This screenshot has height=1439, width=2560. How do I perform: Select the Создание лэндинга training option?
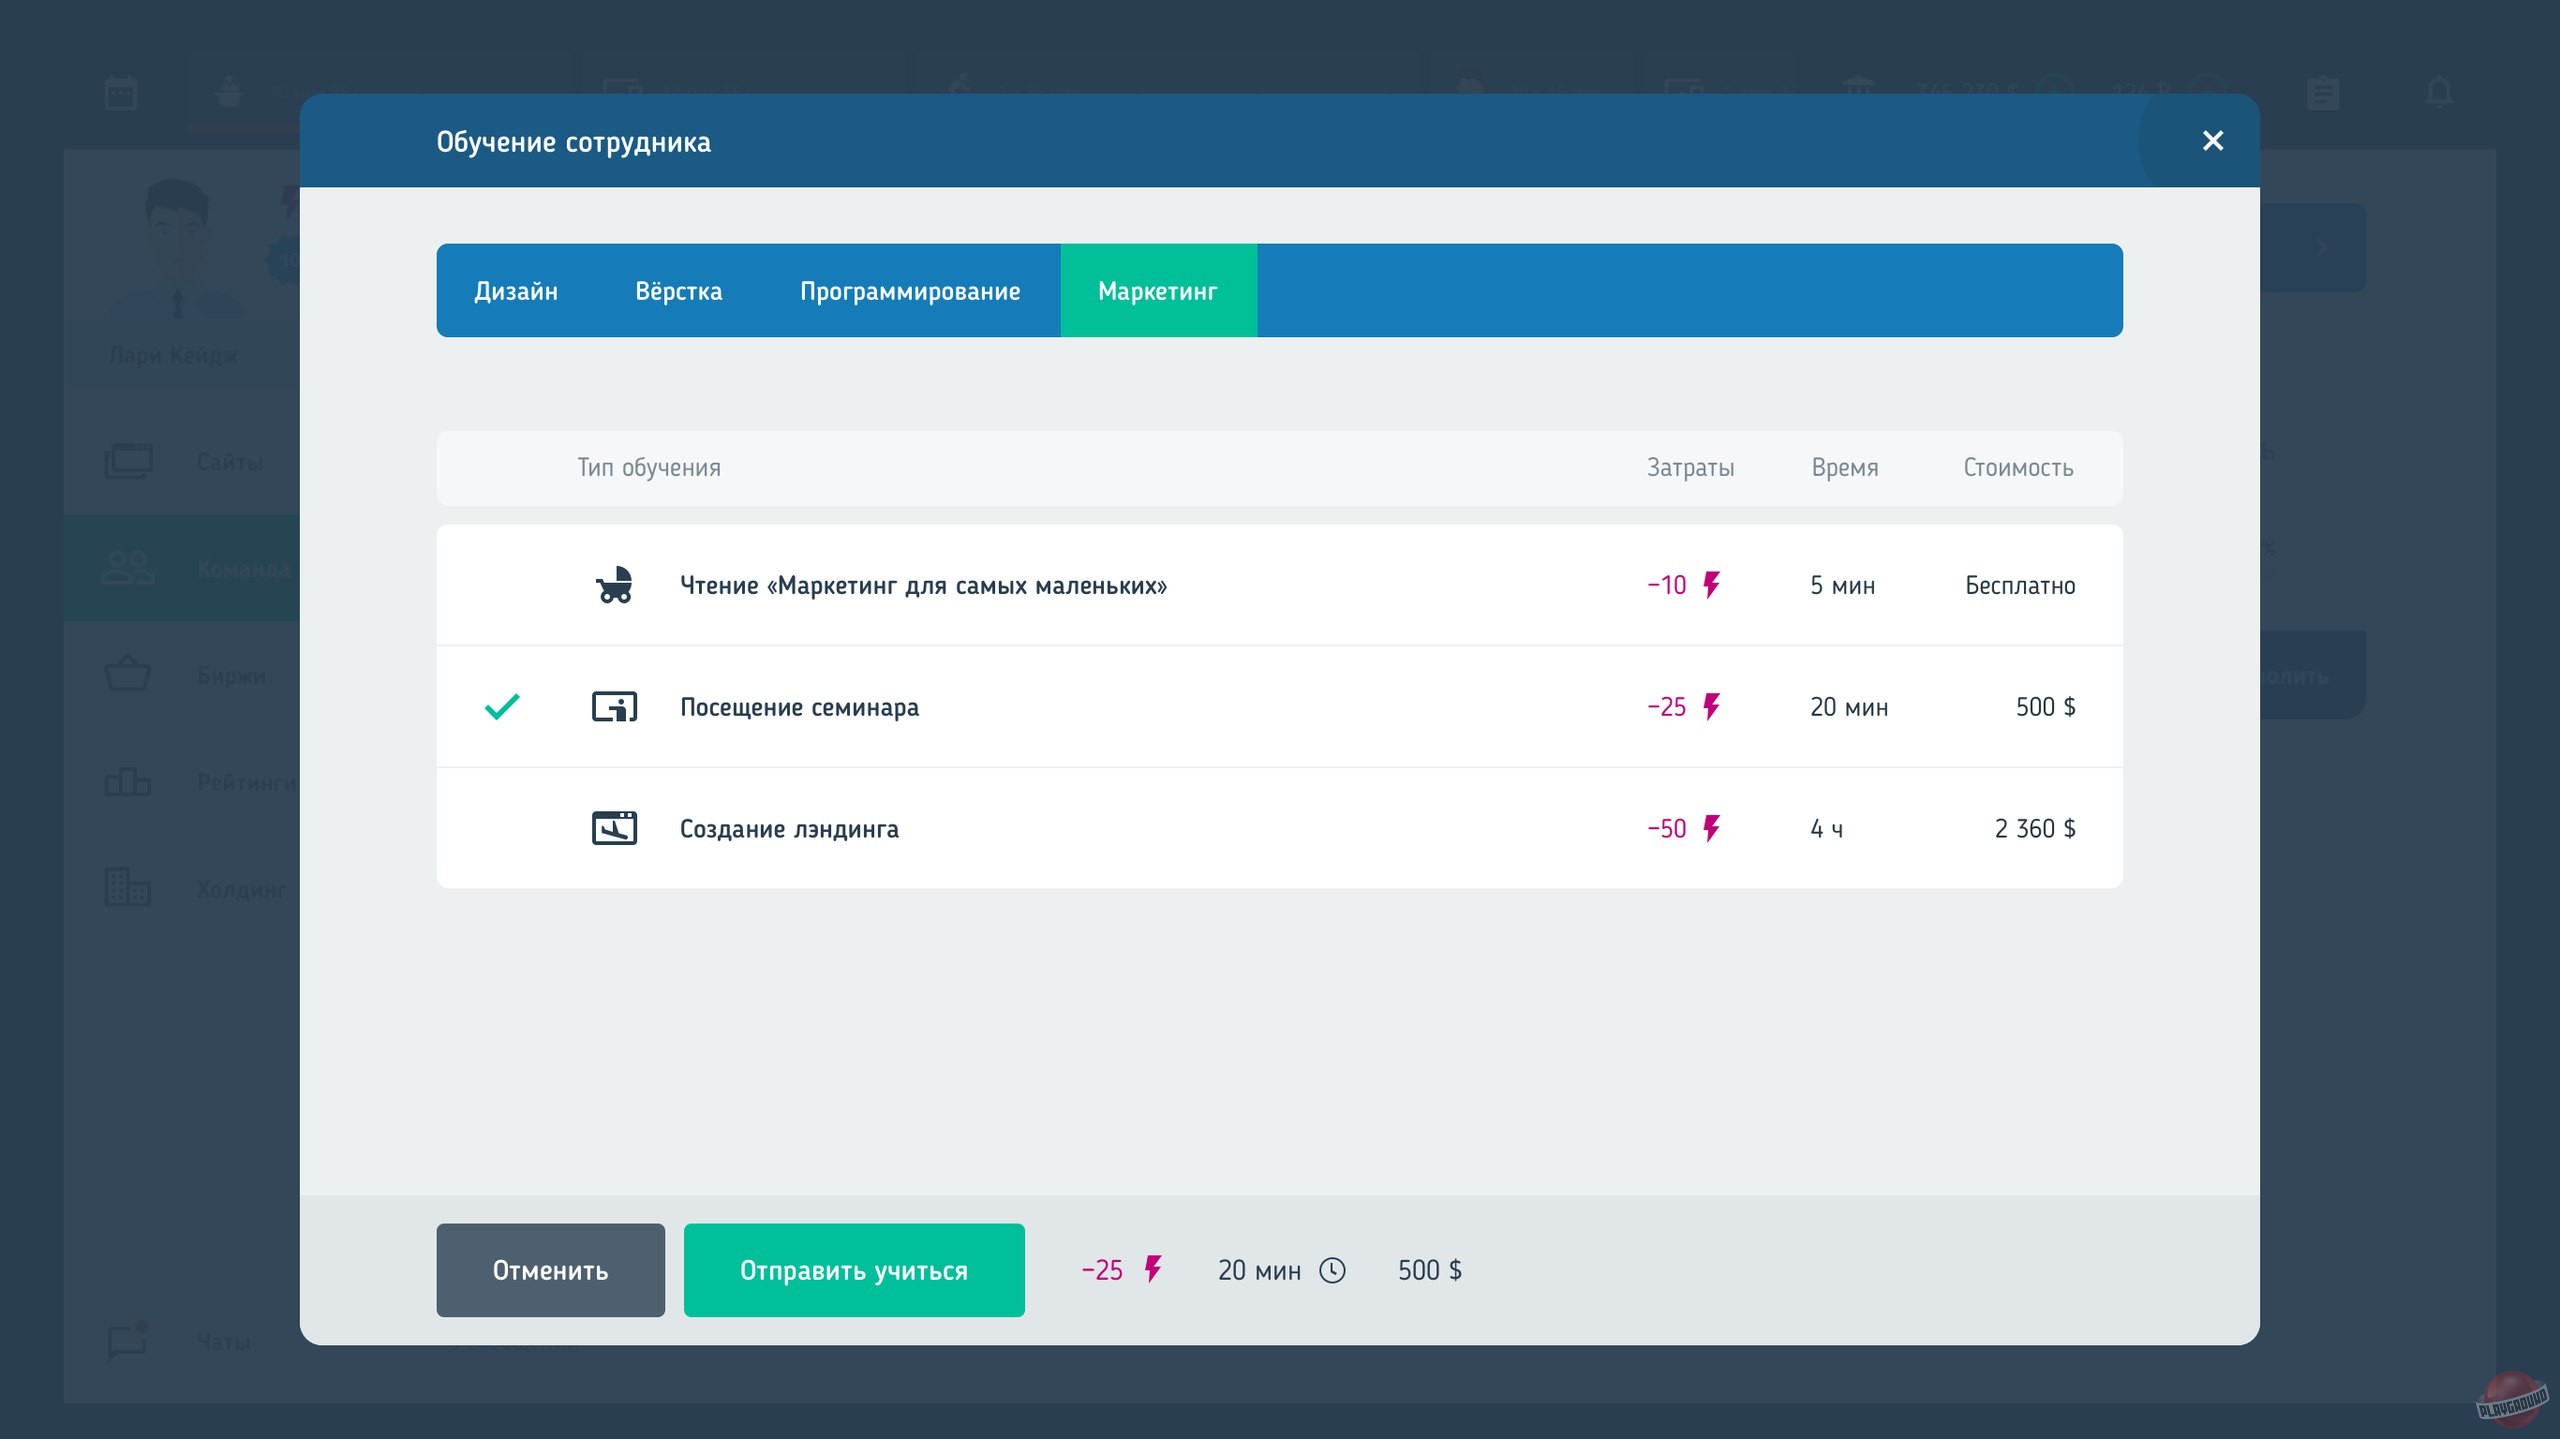tap(789, 829)
